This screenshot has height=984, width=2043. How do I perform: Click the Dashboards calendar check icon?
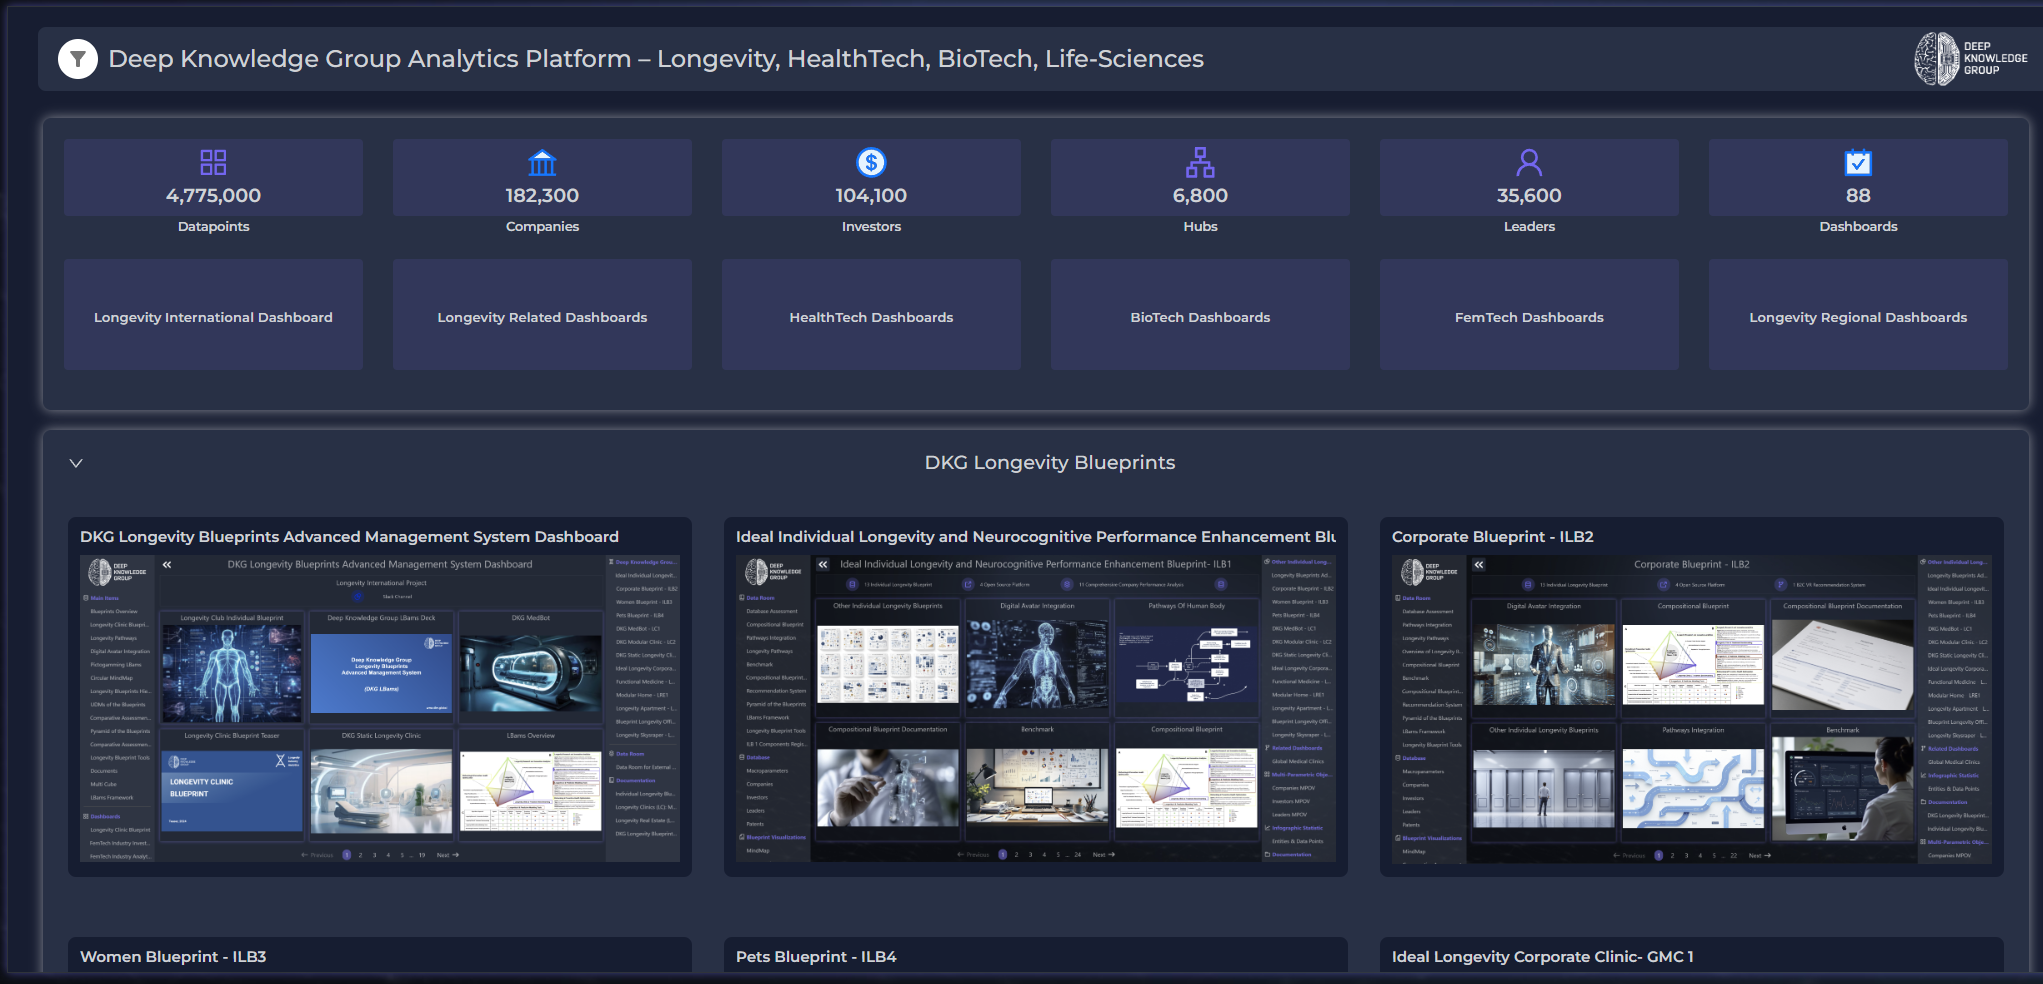click(x=1858, y=162)
